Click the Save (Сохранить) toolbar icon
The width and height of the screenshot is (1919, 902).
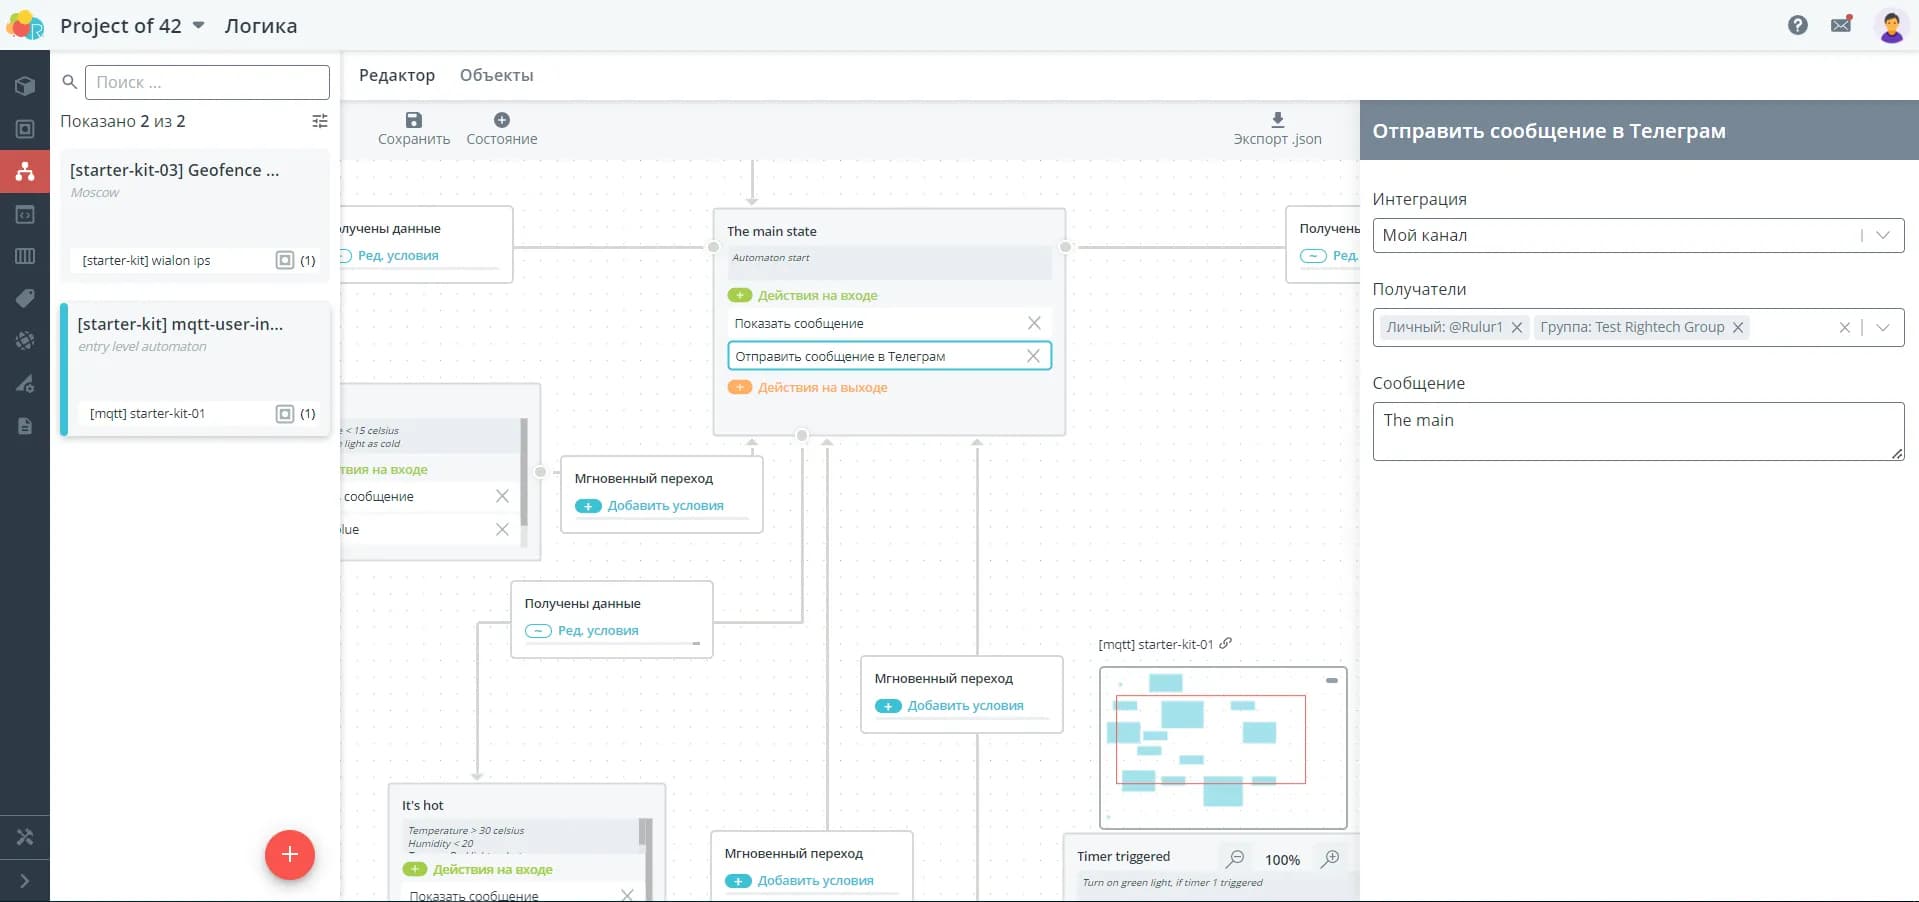(x=413, y=120)
